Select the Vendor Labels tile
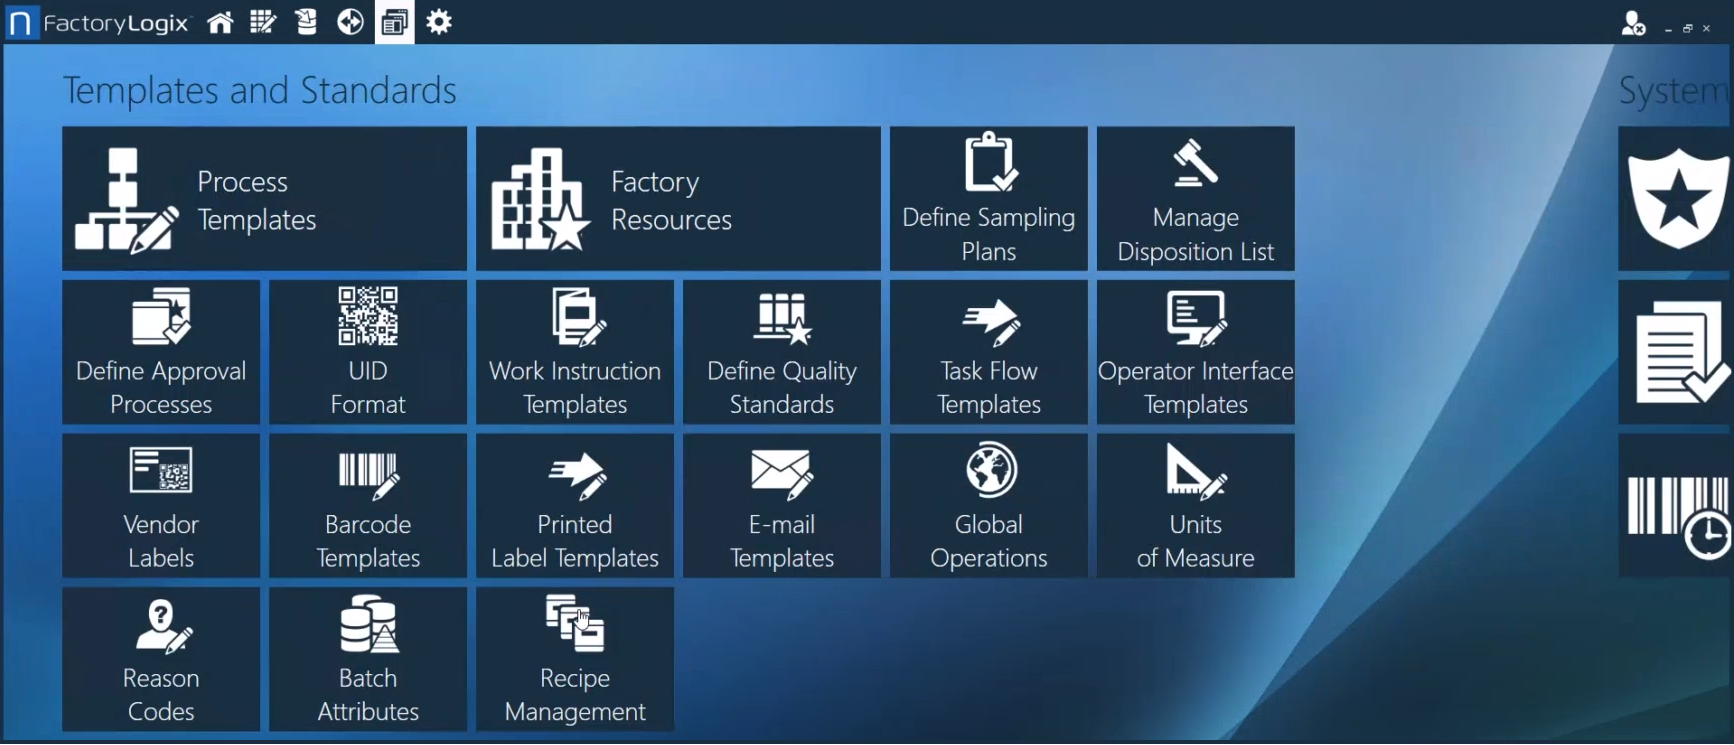The image size is (1734, 745). [160, 506]
